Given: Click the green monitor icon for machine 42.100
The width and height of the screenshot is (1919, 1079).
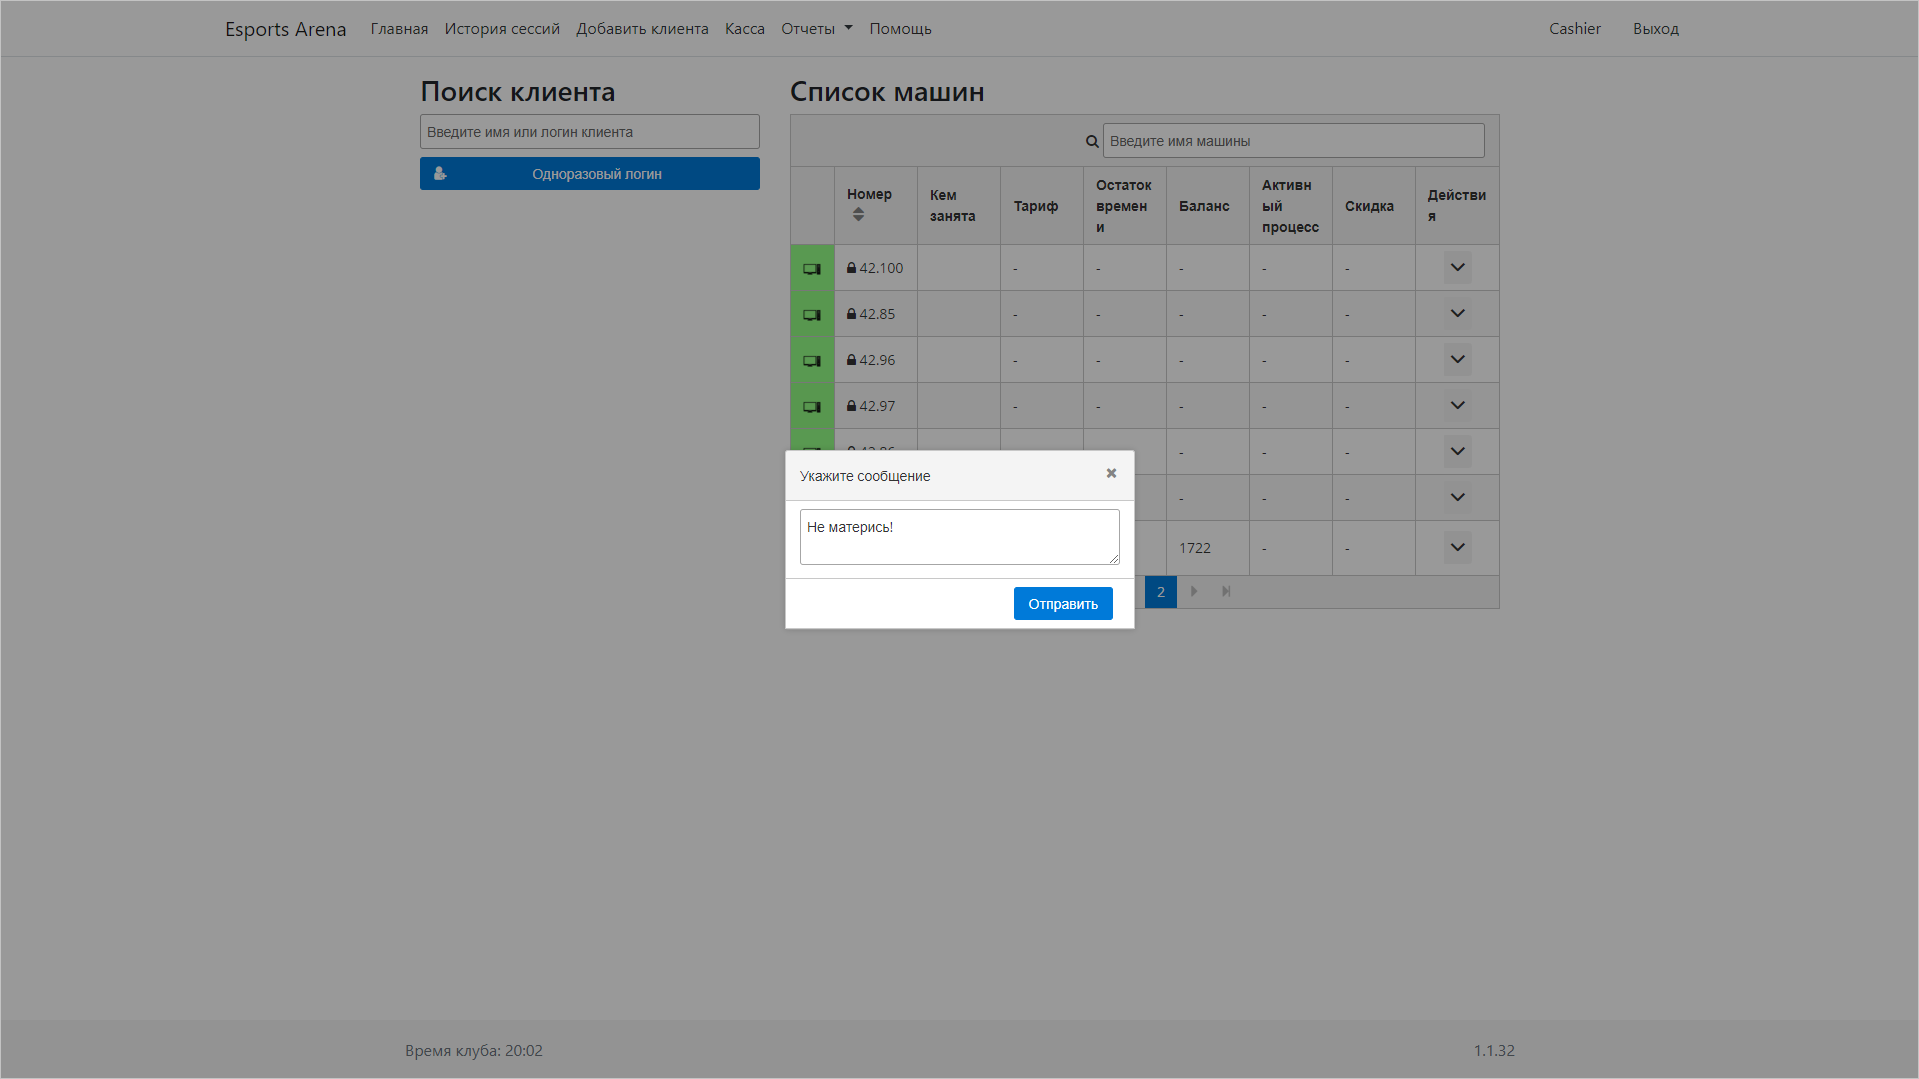Looking at the screenshot, I should point(812,269).
